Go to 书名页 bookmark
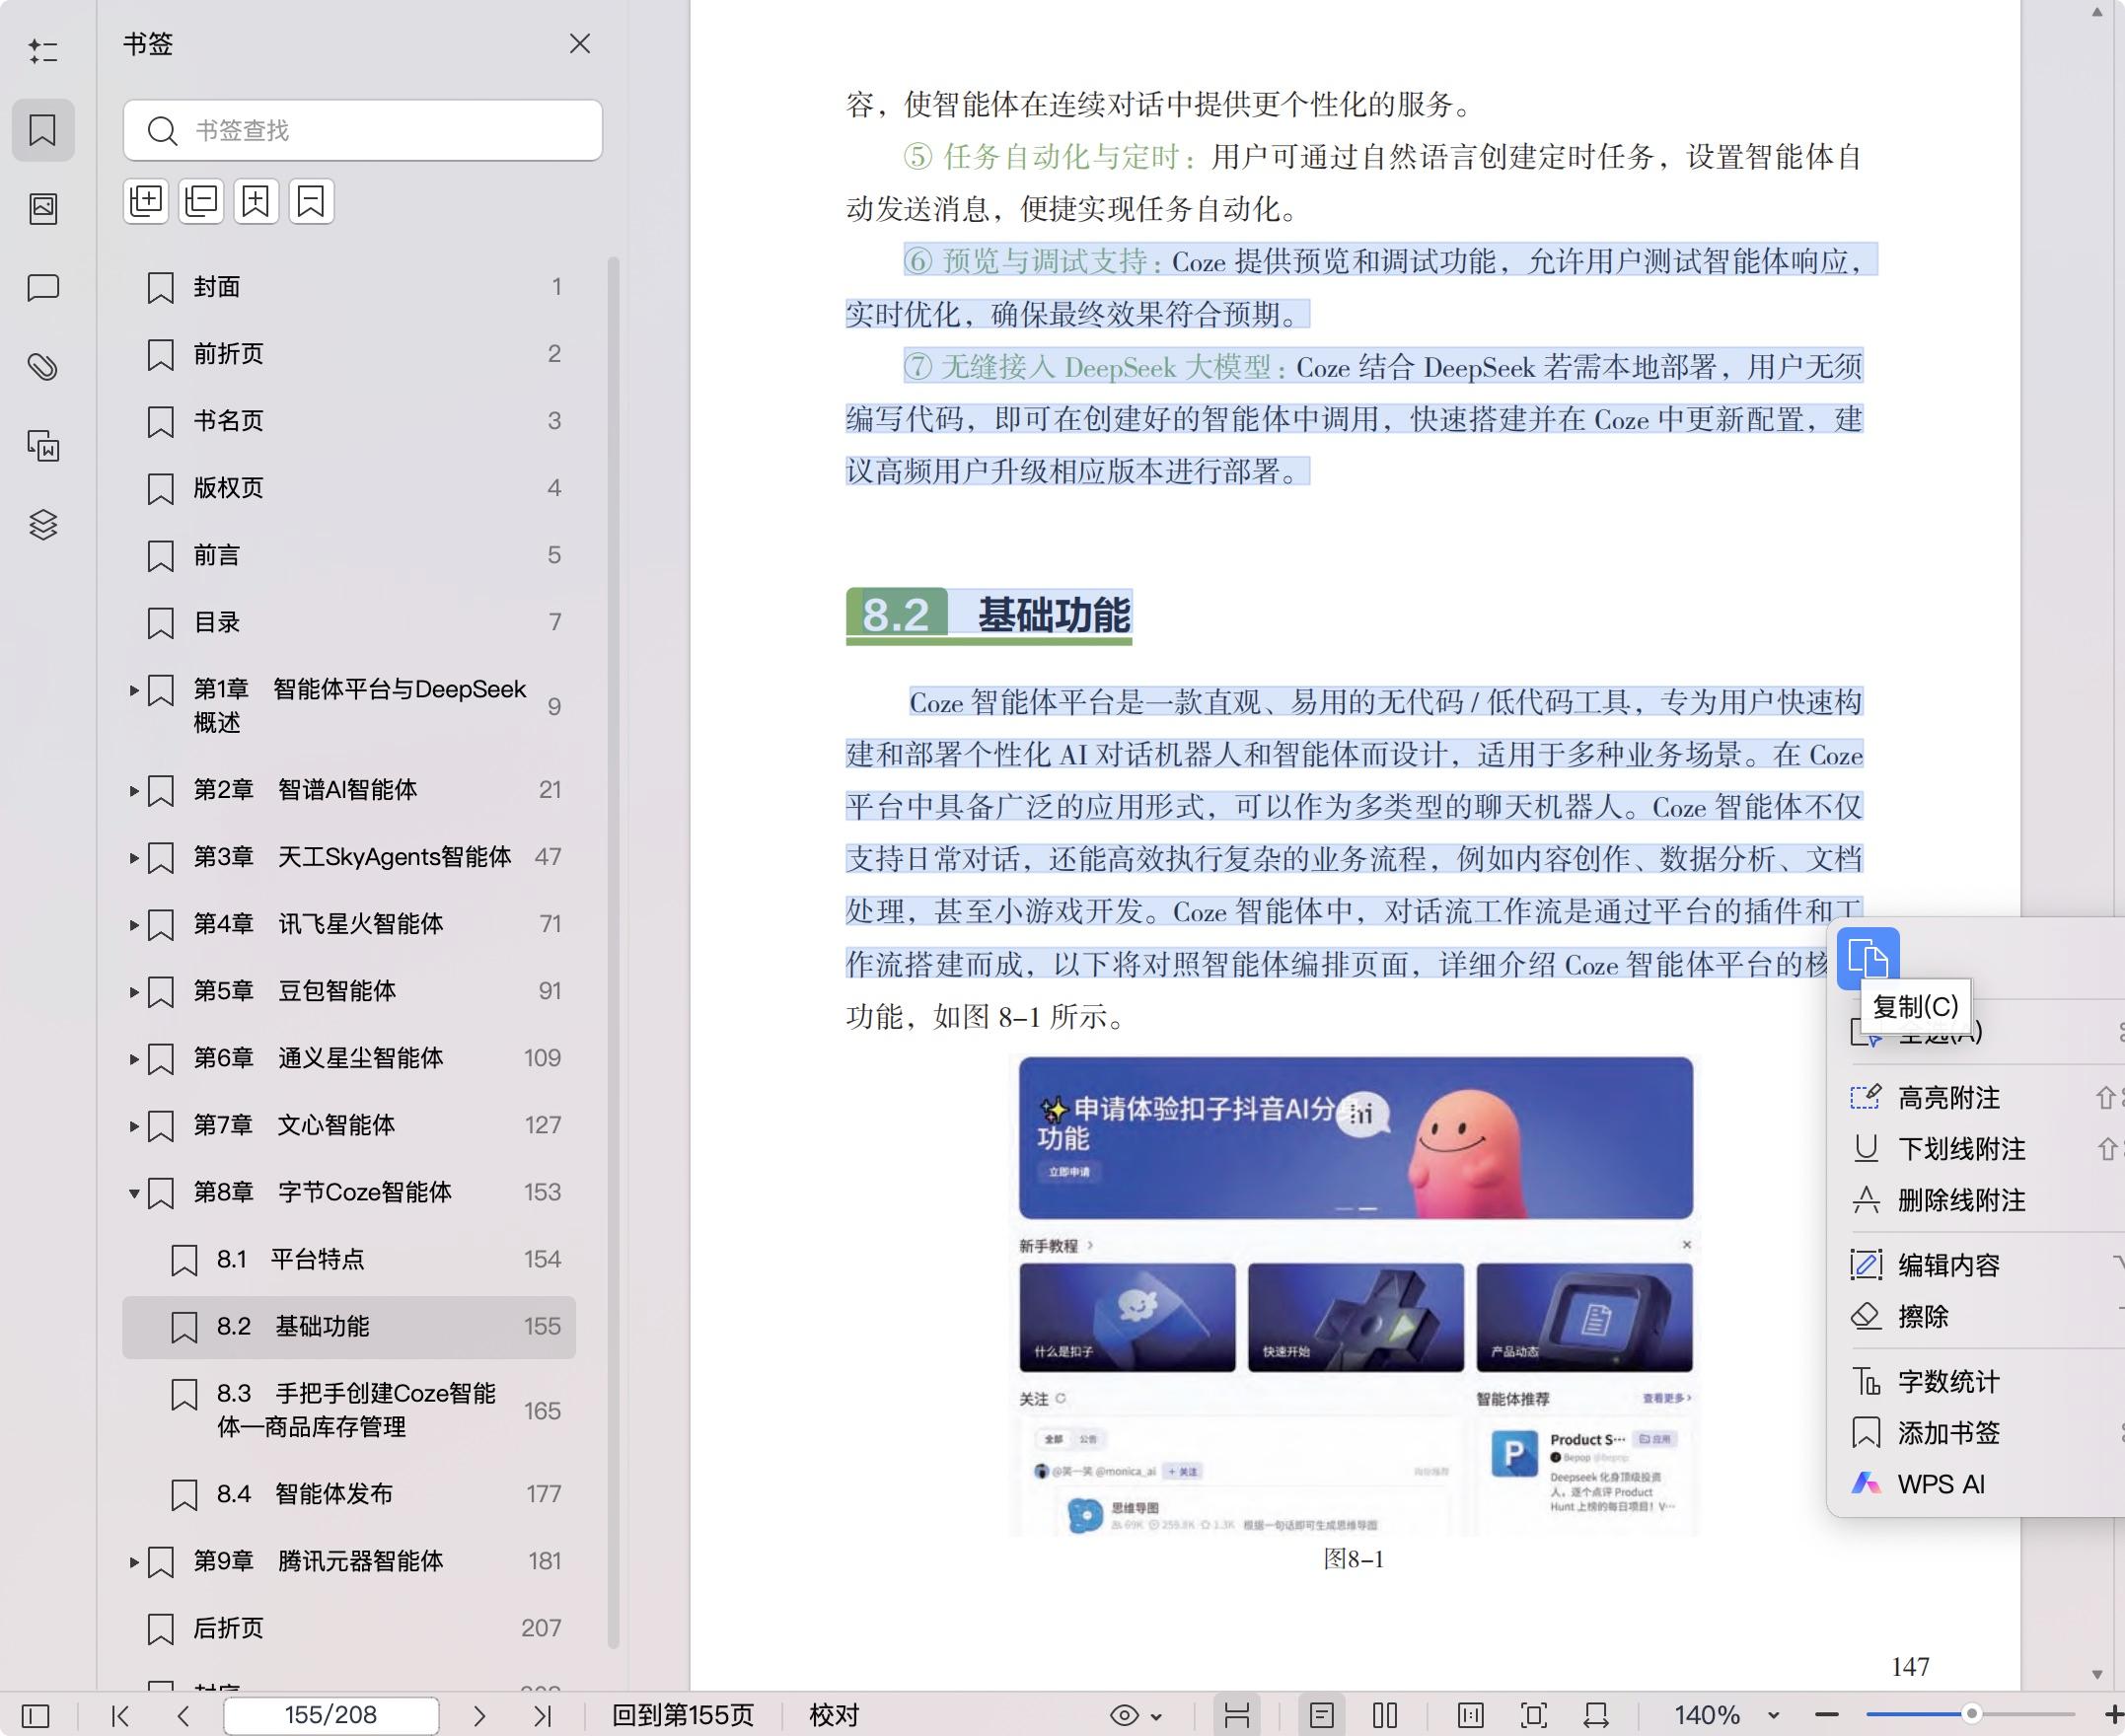The width and height of the screenshot is (2125, 1736). pos(349,421)
